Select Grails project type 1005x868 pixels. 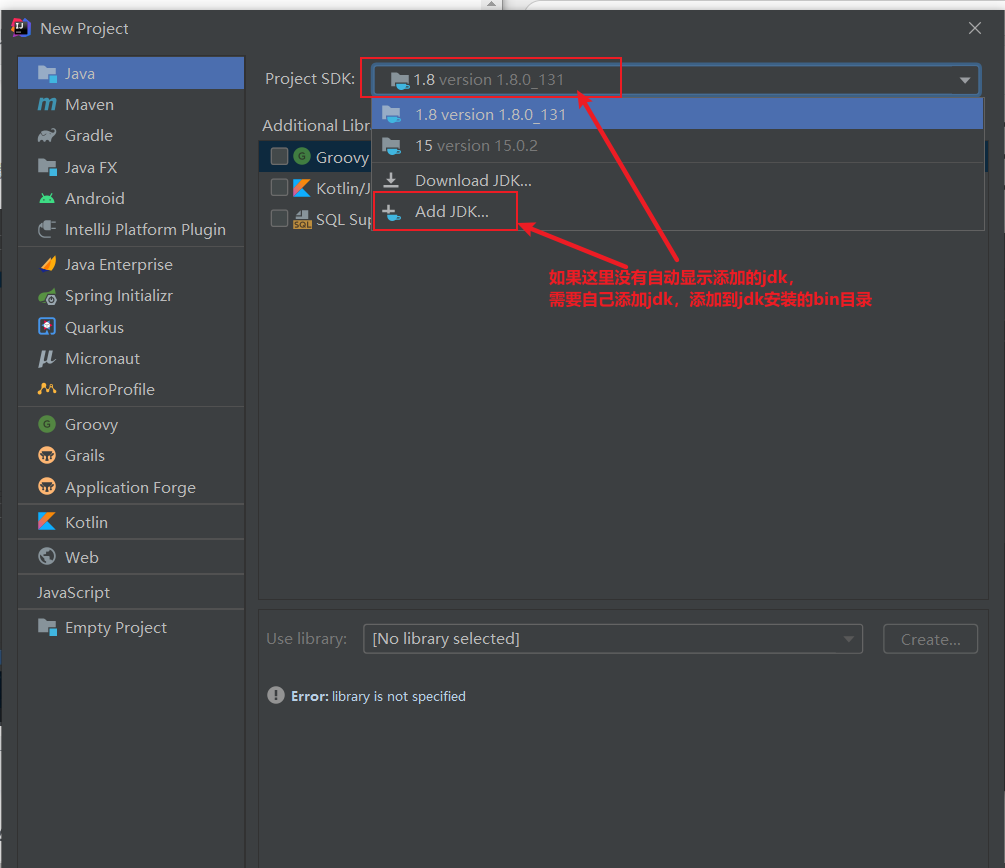click(x=131, y=455)
